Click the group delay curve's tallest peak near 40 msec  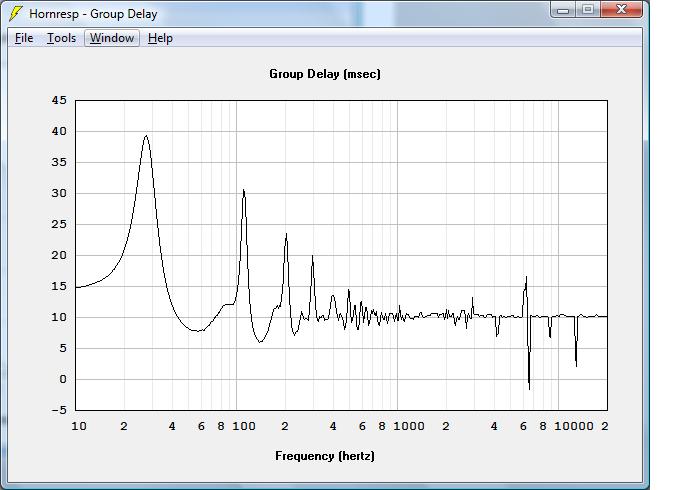coord(146,135)
